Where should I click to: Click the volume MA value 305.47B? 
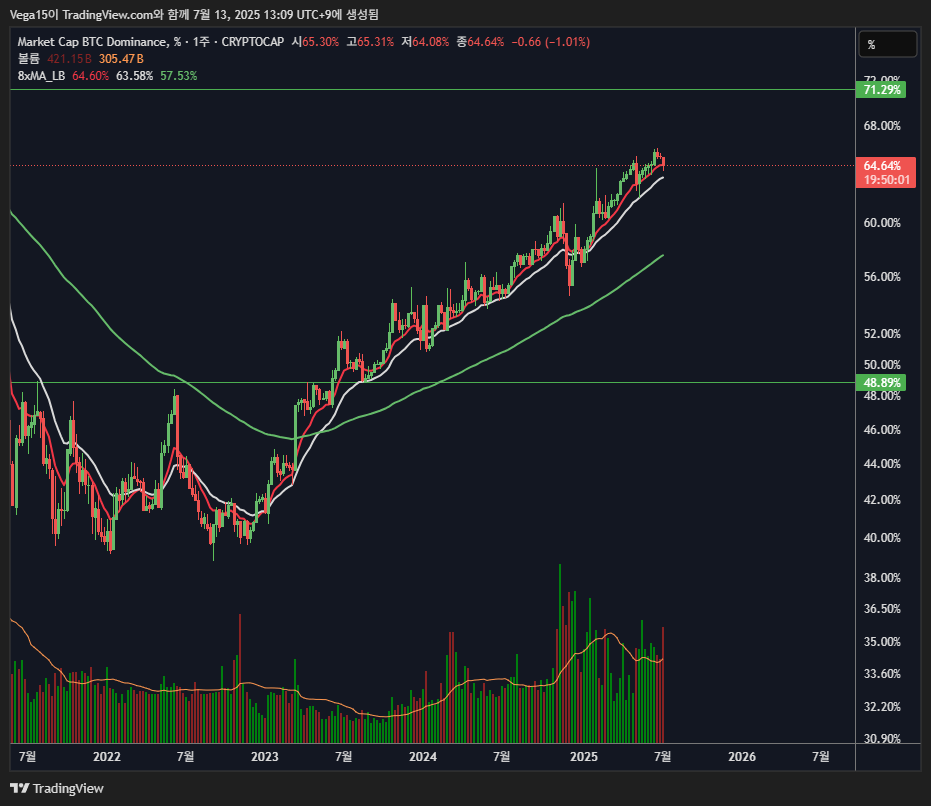pos(121,59)
